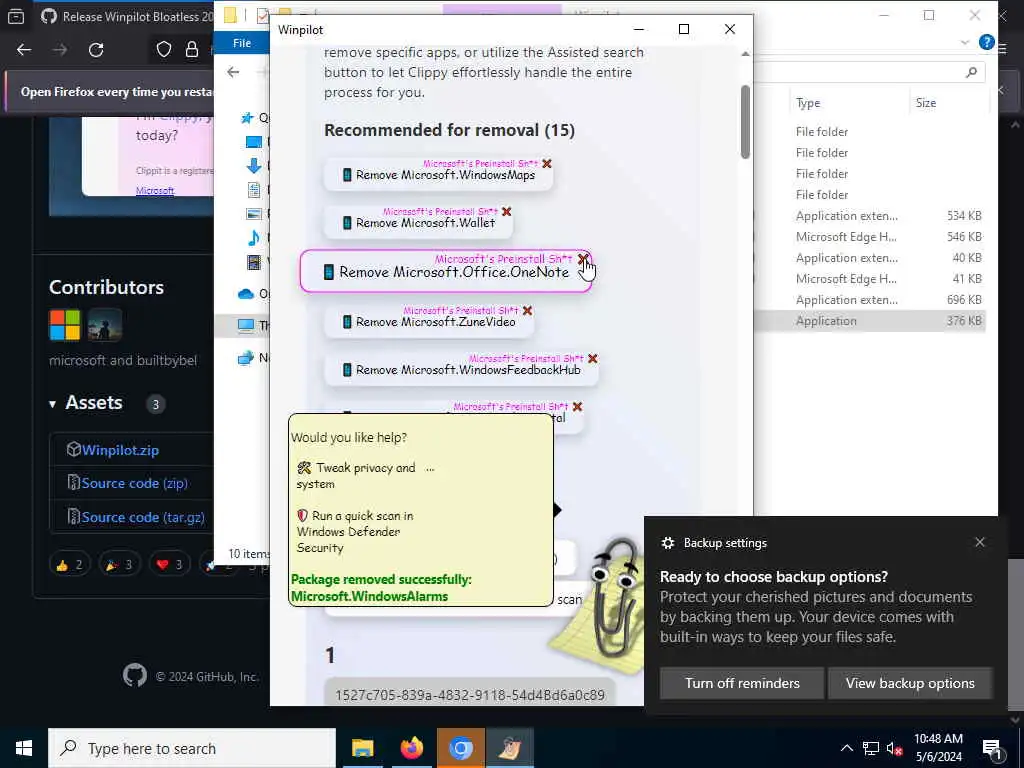1024x768 pixels.
Task: Click Remove Microsoft.Wallet button
Action: click(419, 223)
